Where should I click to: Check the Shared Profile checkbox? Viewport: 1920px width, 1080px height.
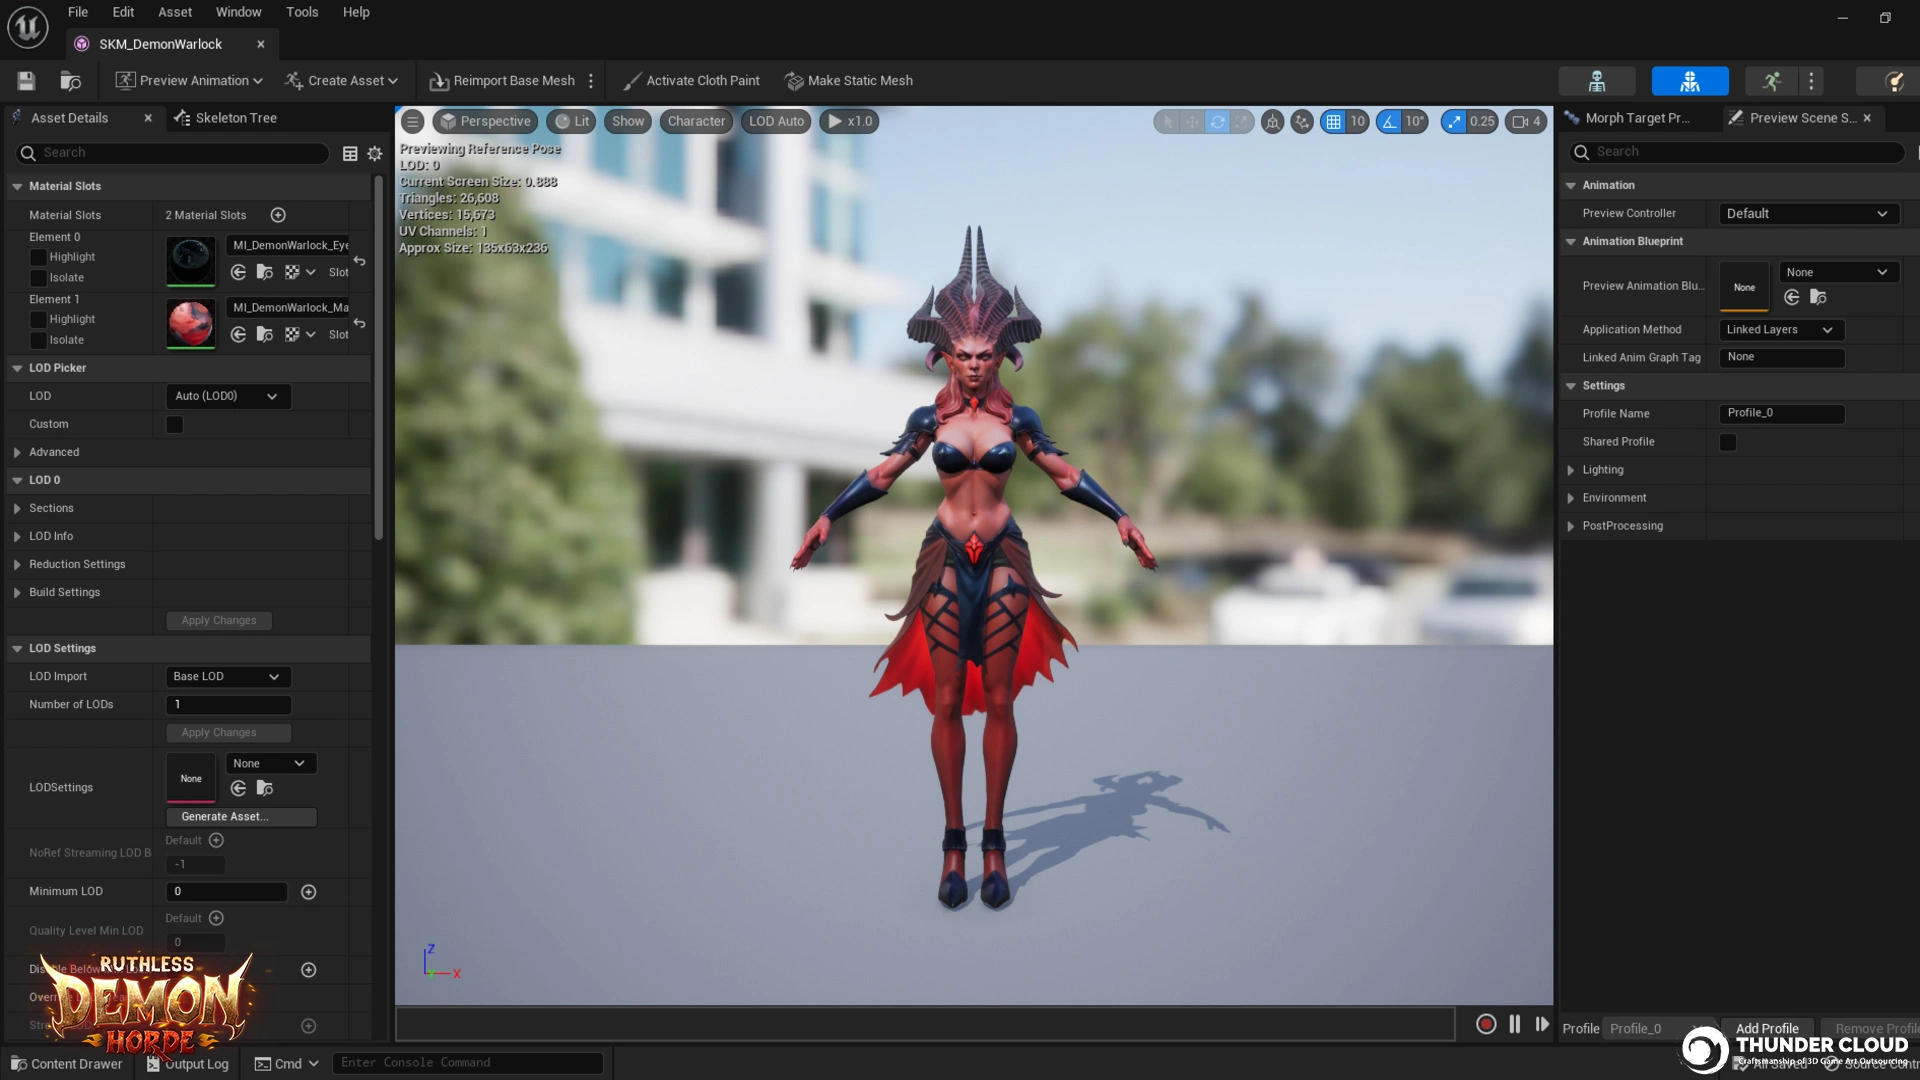1728,442
